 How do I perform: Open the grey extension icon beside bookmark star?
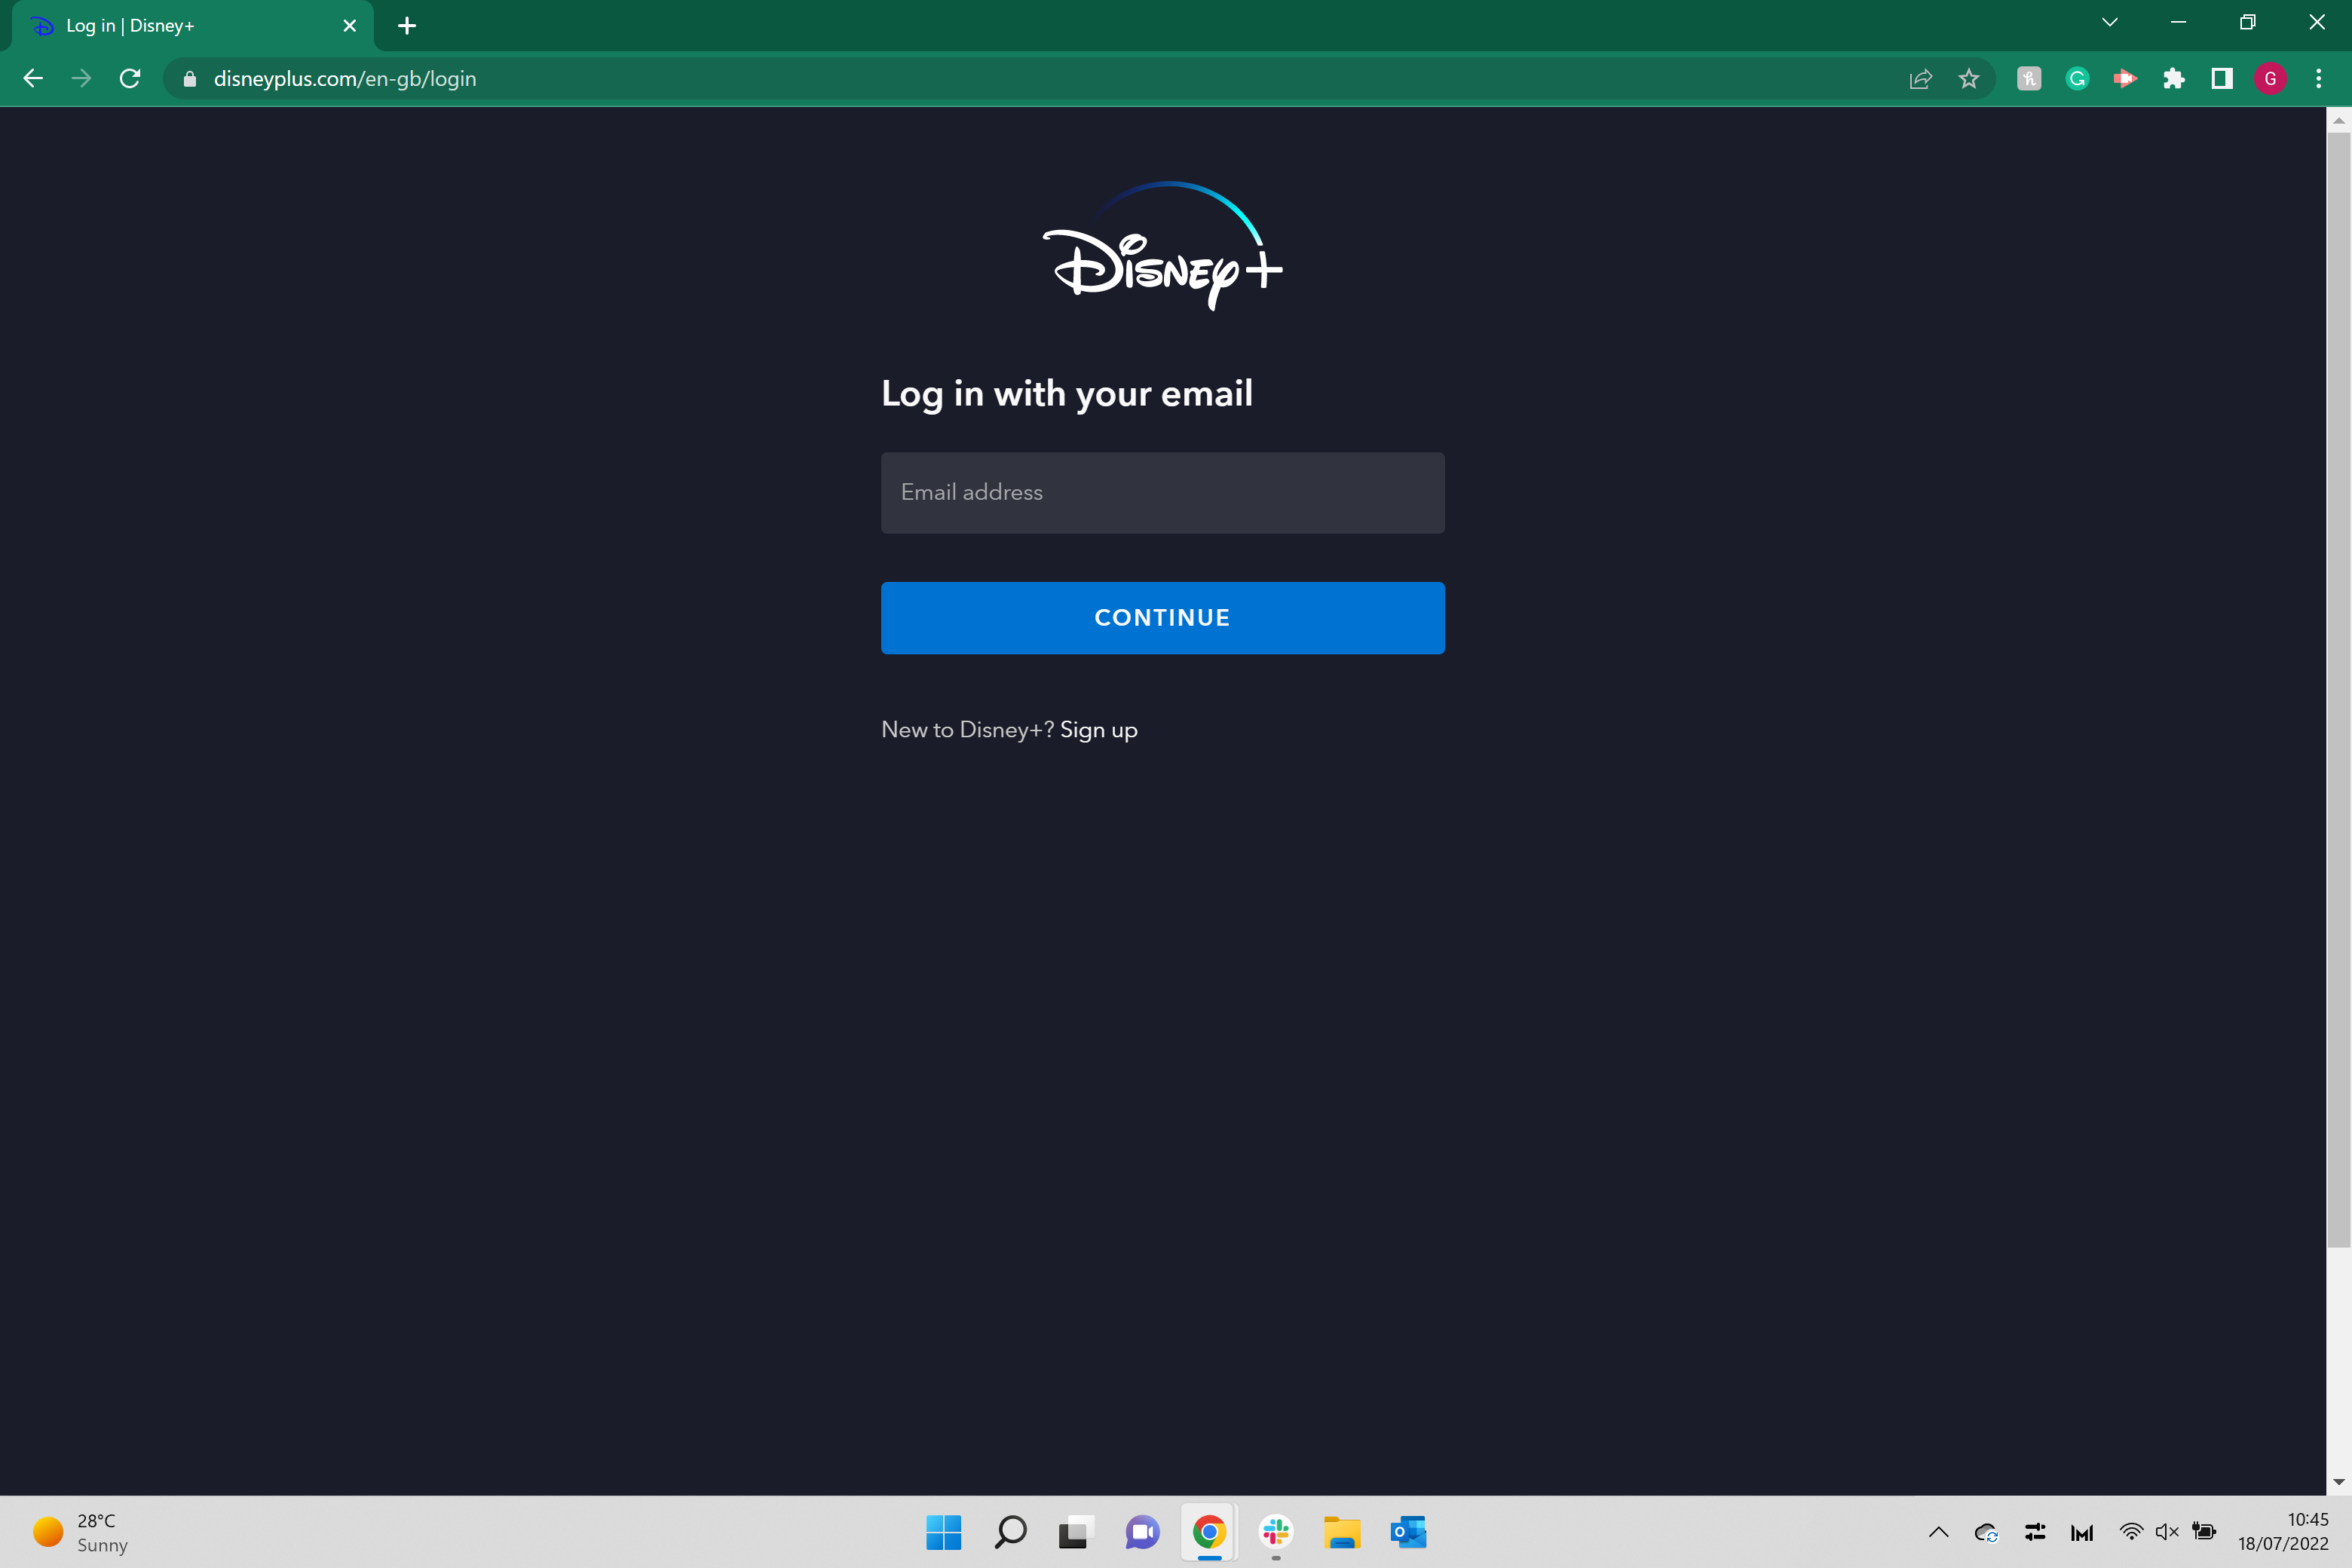(2029, 79)
